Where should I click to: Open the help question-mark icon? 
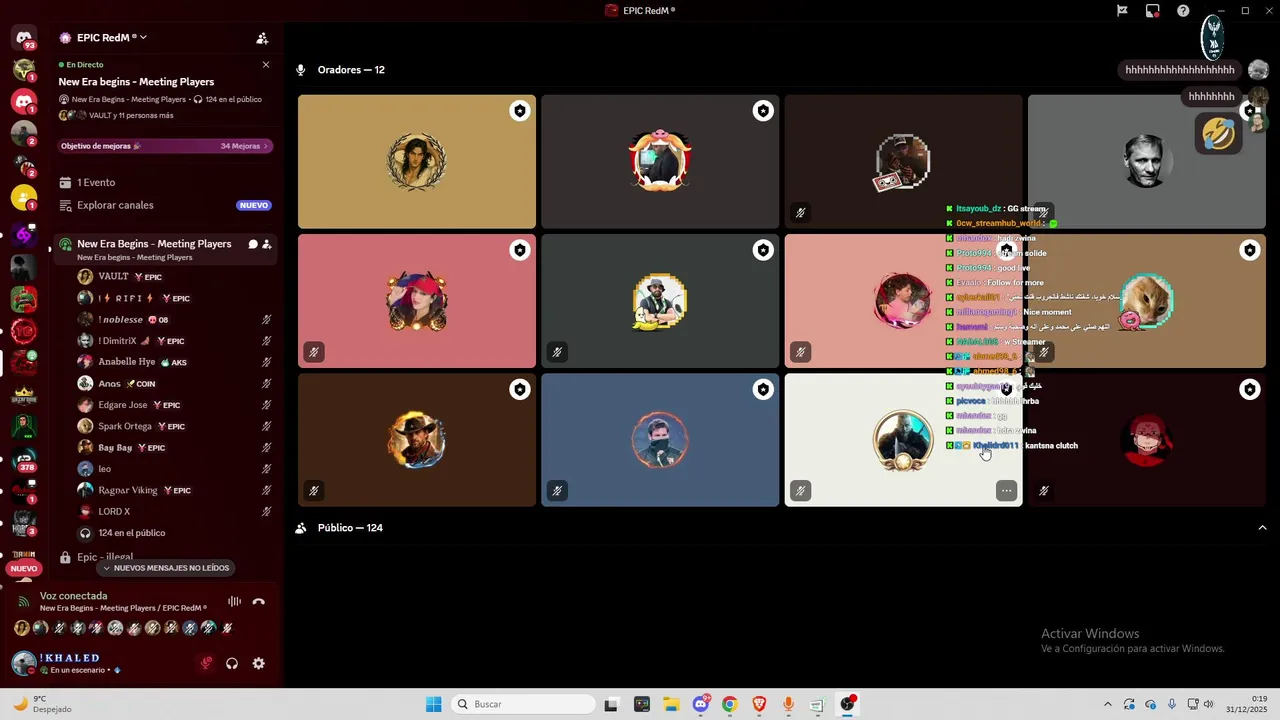point(1183,11)
